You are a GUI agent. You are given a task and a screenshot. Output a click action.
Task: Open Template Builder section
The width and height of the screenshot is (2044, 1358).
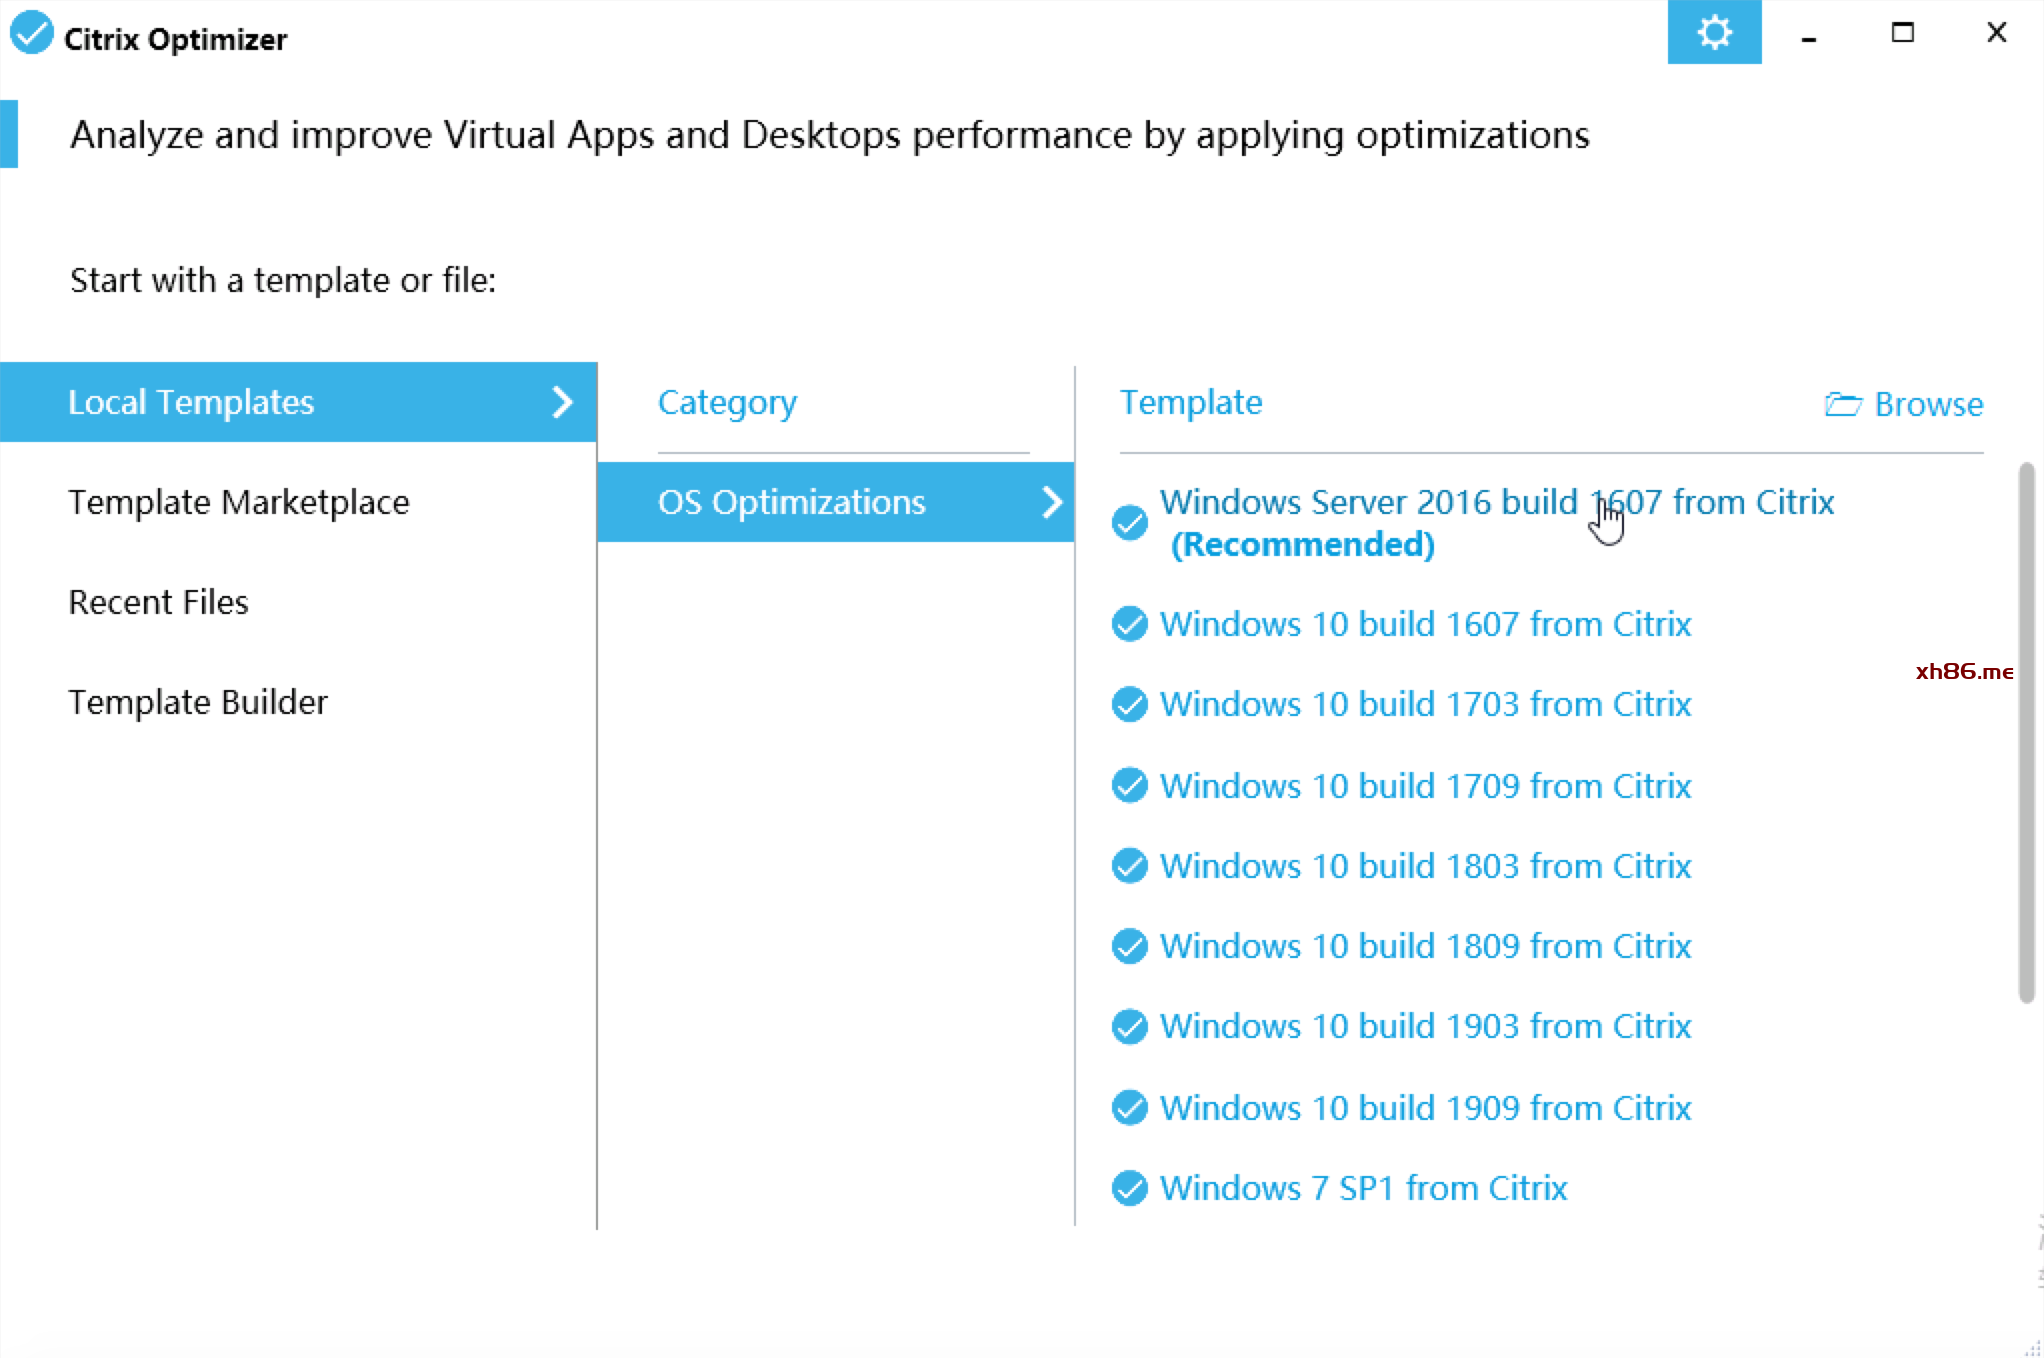198,702
